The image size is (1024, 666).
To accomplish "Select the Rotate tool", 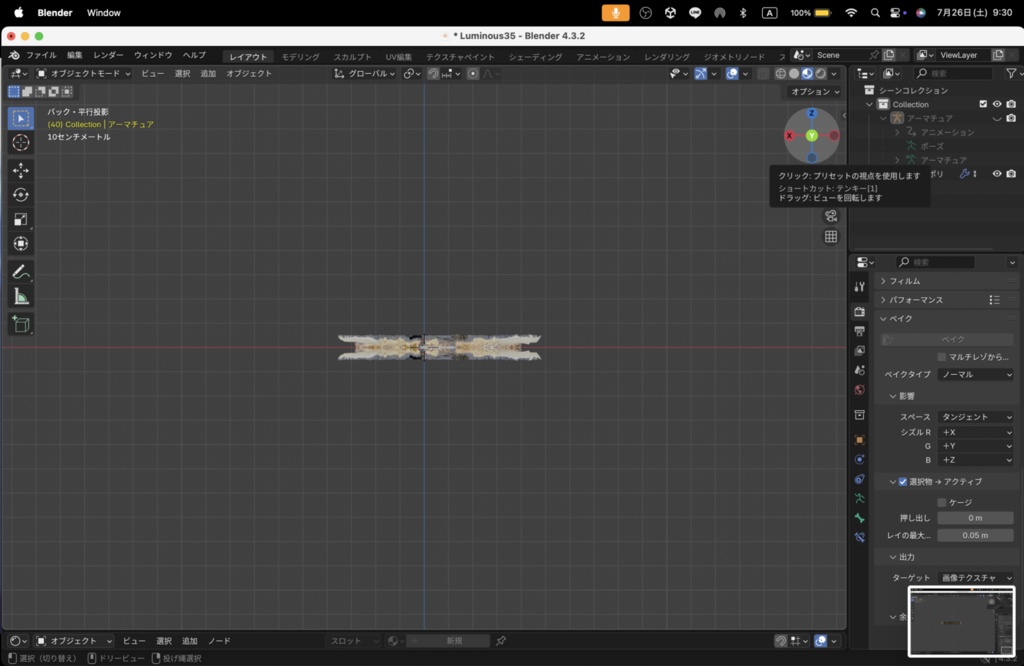I will [x=21, y=195].
